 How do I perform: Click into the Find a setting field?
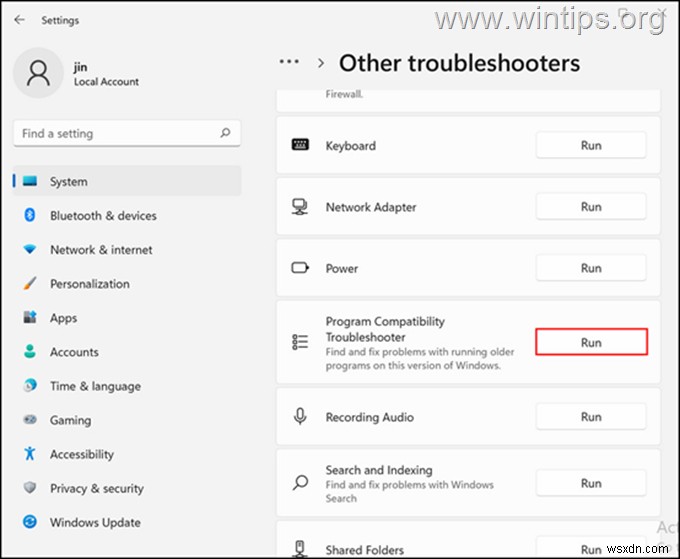[127, 133]
